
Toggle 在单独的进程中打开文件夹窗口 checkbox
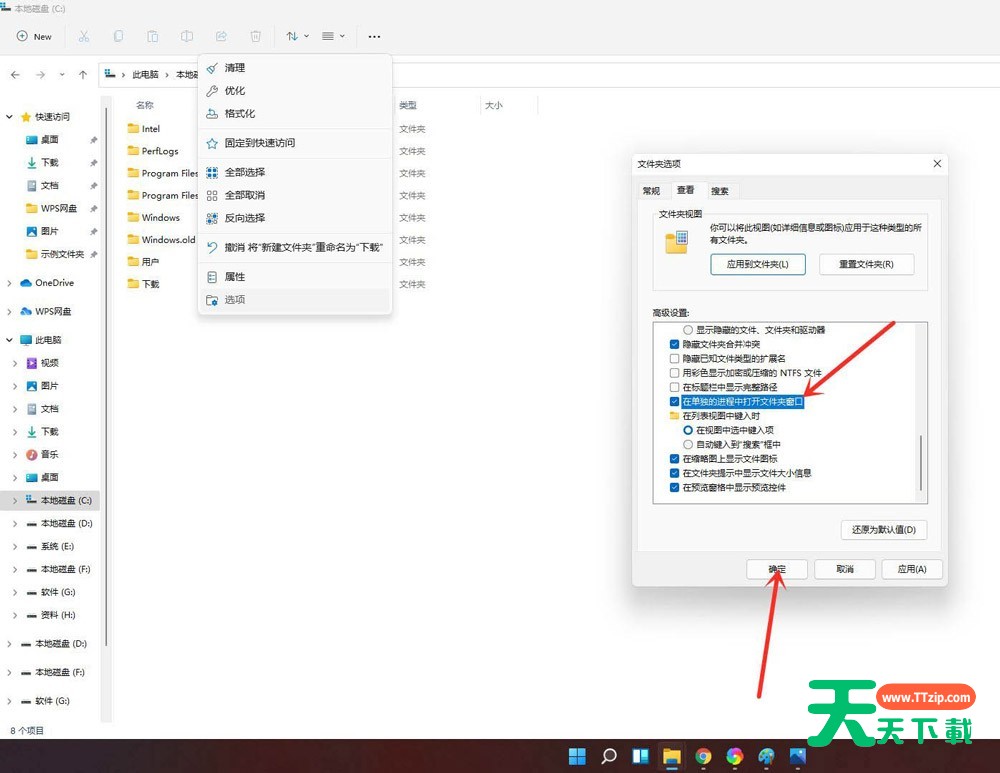click(674, 401)
